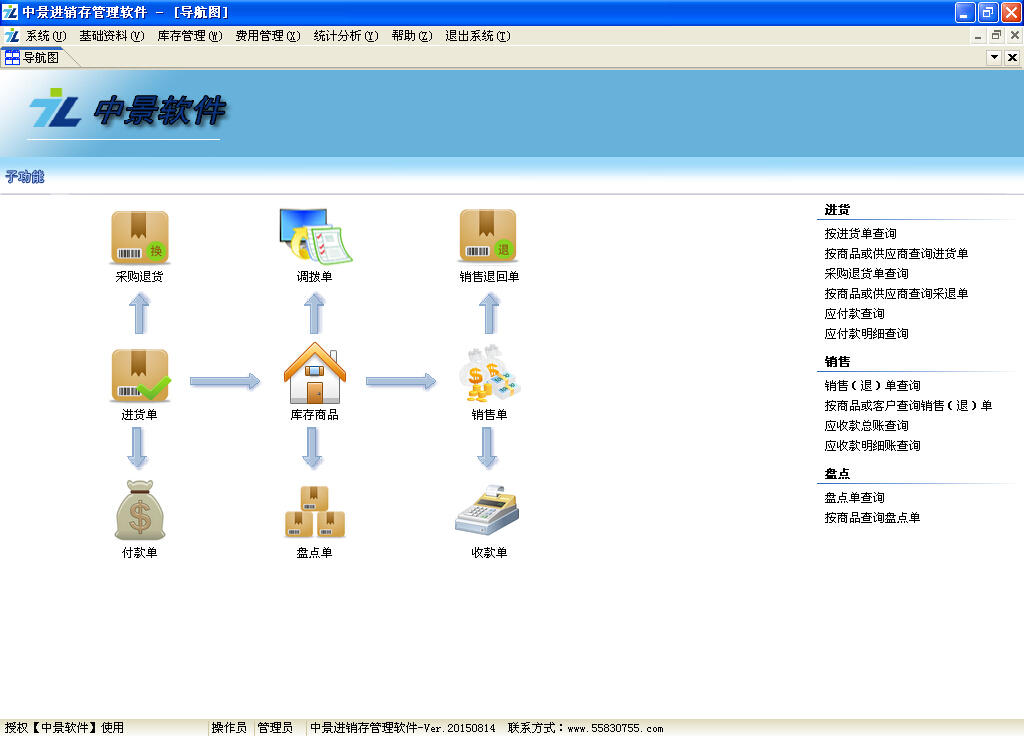Open the 调拨单 transfer order icon
Screen dimensions: 1024x738
click(314, 237)
